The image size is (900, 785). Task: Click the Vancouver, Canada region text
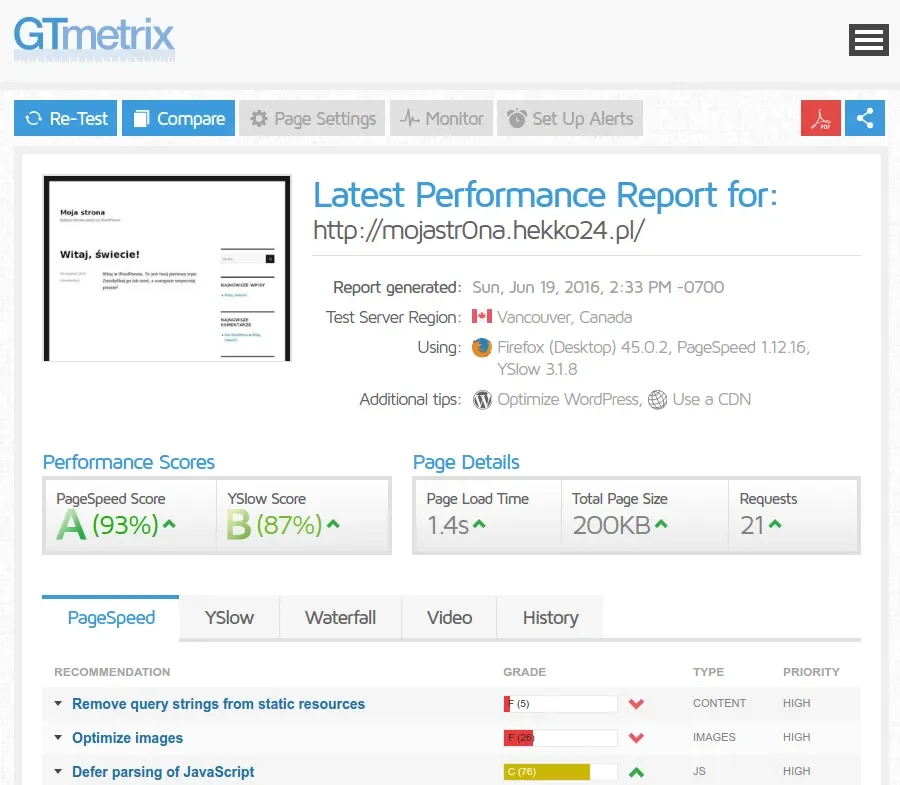(564, 317)
